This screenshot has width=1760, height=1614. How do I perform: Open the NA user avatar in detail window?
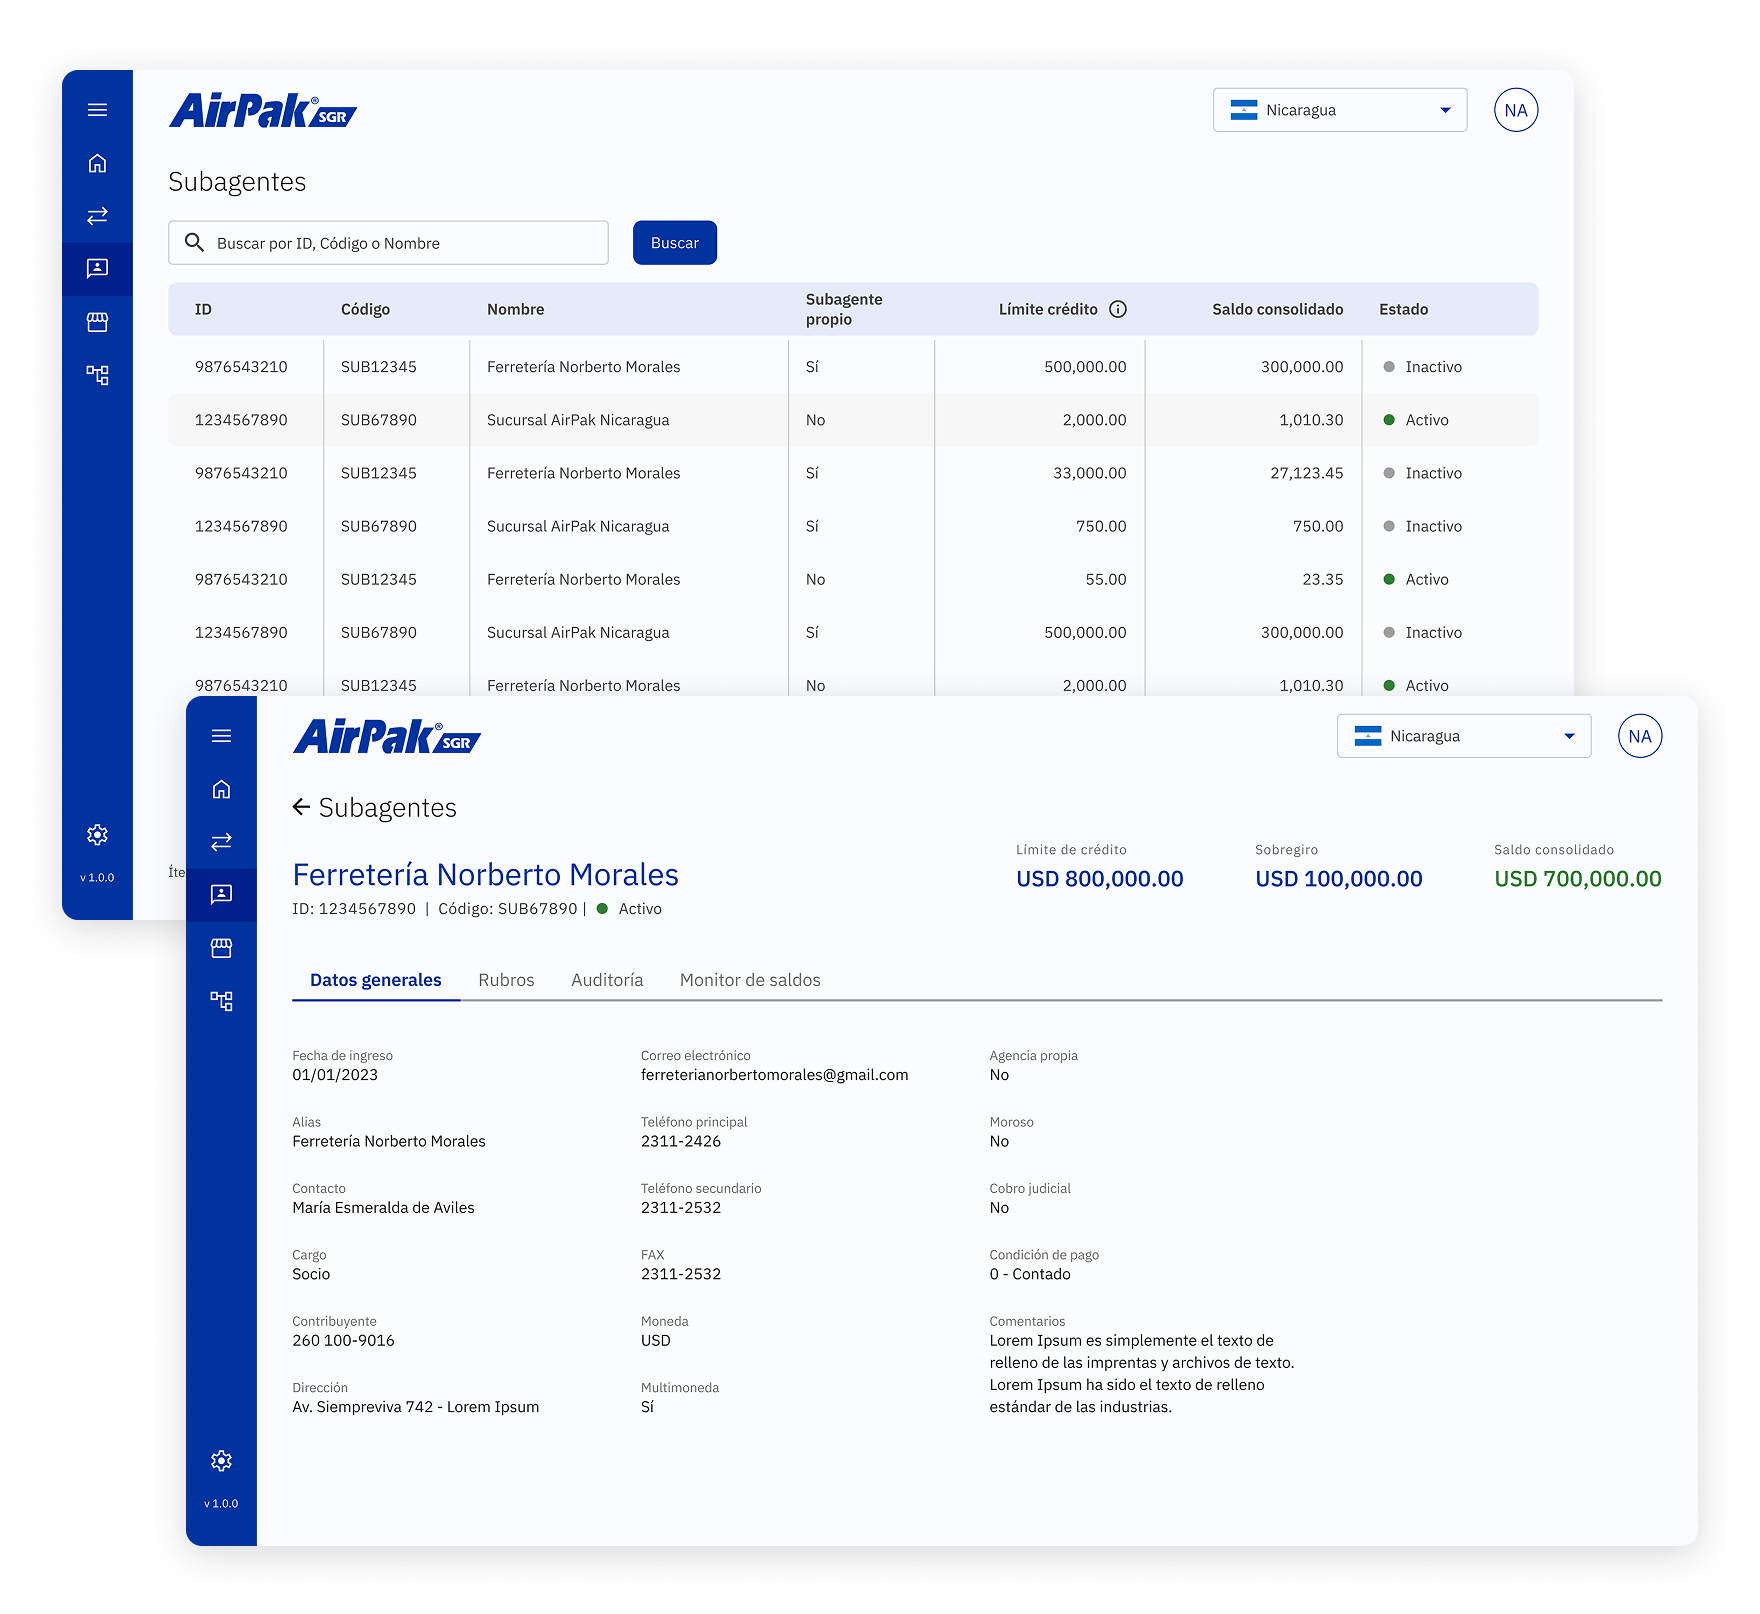[1639, 736]
